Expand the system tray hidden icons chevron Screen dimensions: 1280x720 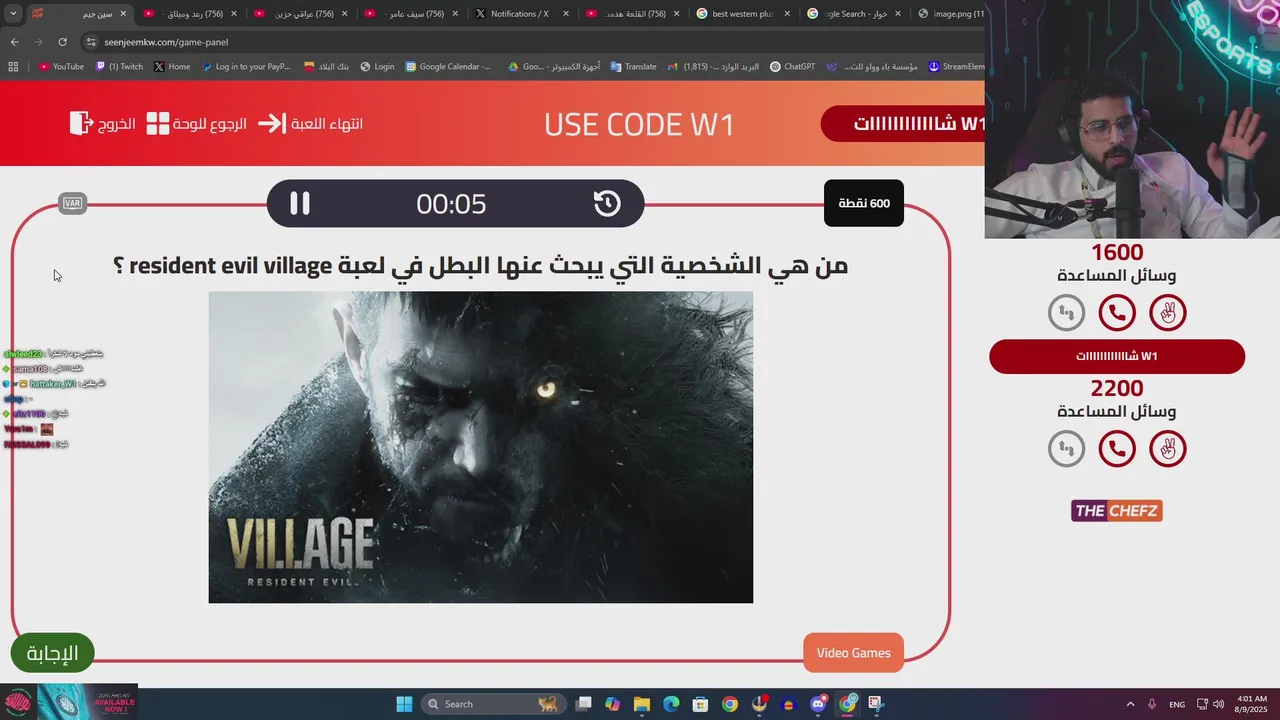pyautogui.click(x=1130, y=704)
